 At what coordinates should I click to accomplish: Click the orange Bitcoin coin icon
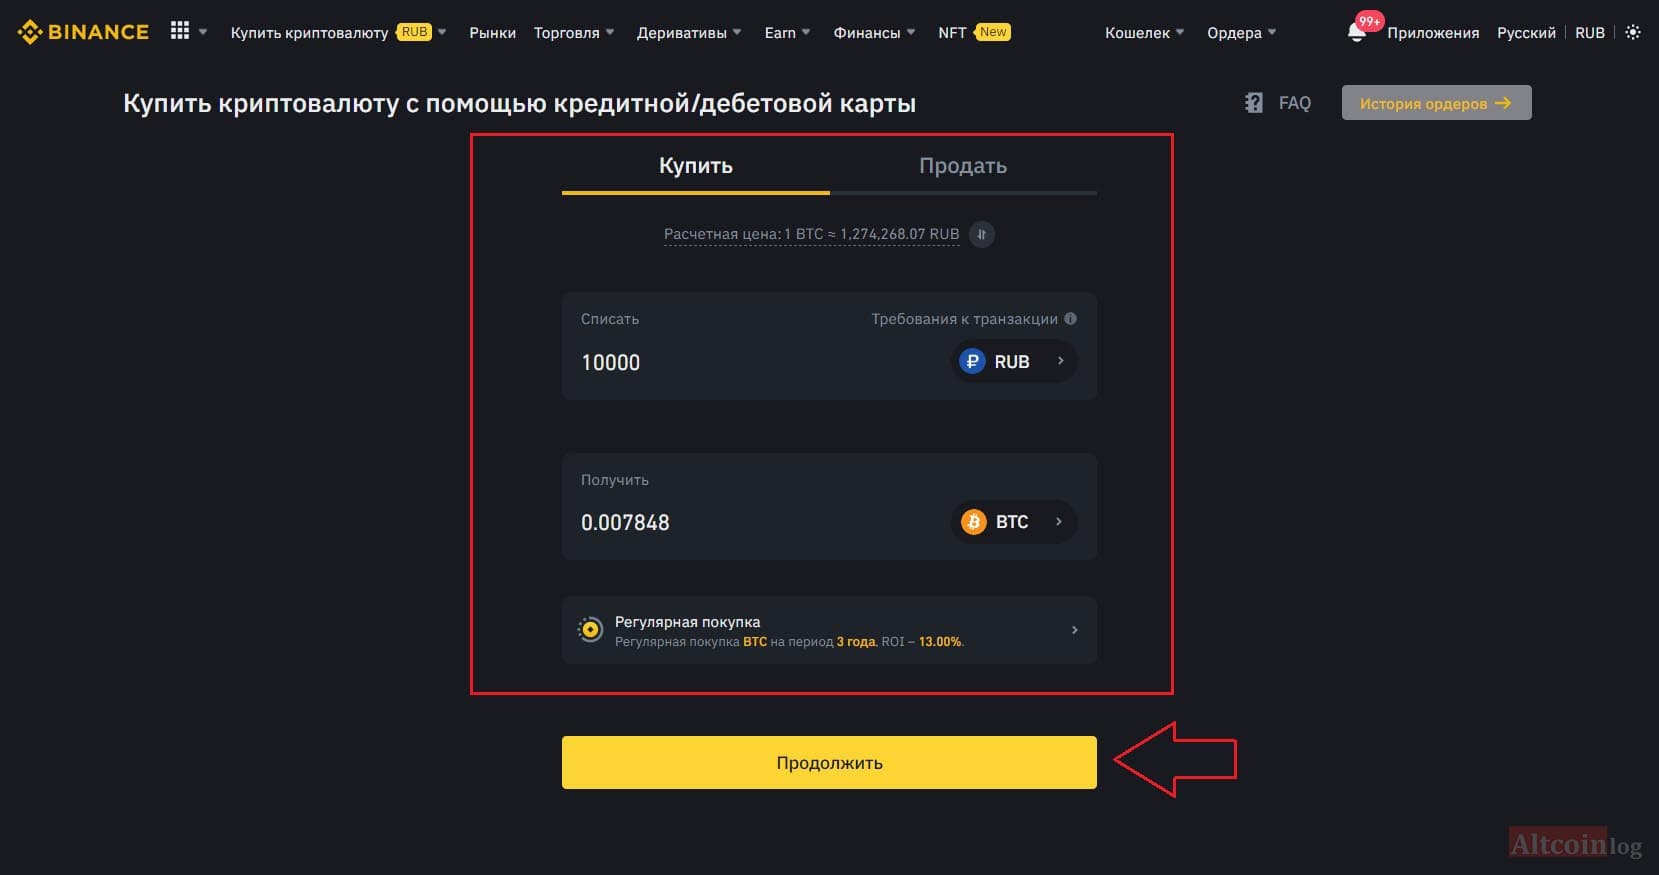[x=974, y=522]
